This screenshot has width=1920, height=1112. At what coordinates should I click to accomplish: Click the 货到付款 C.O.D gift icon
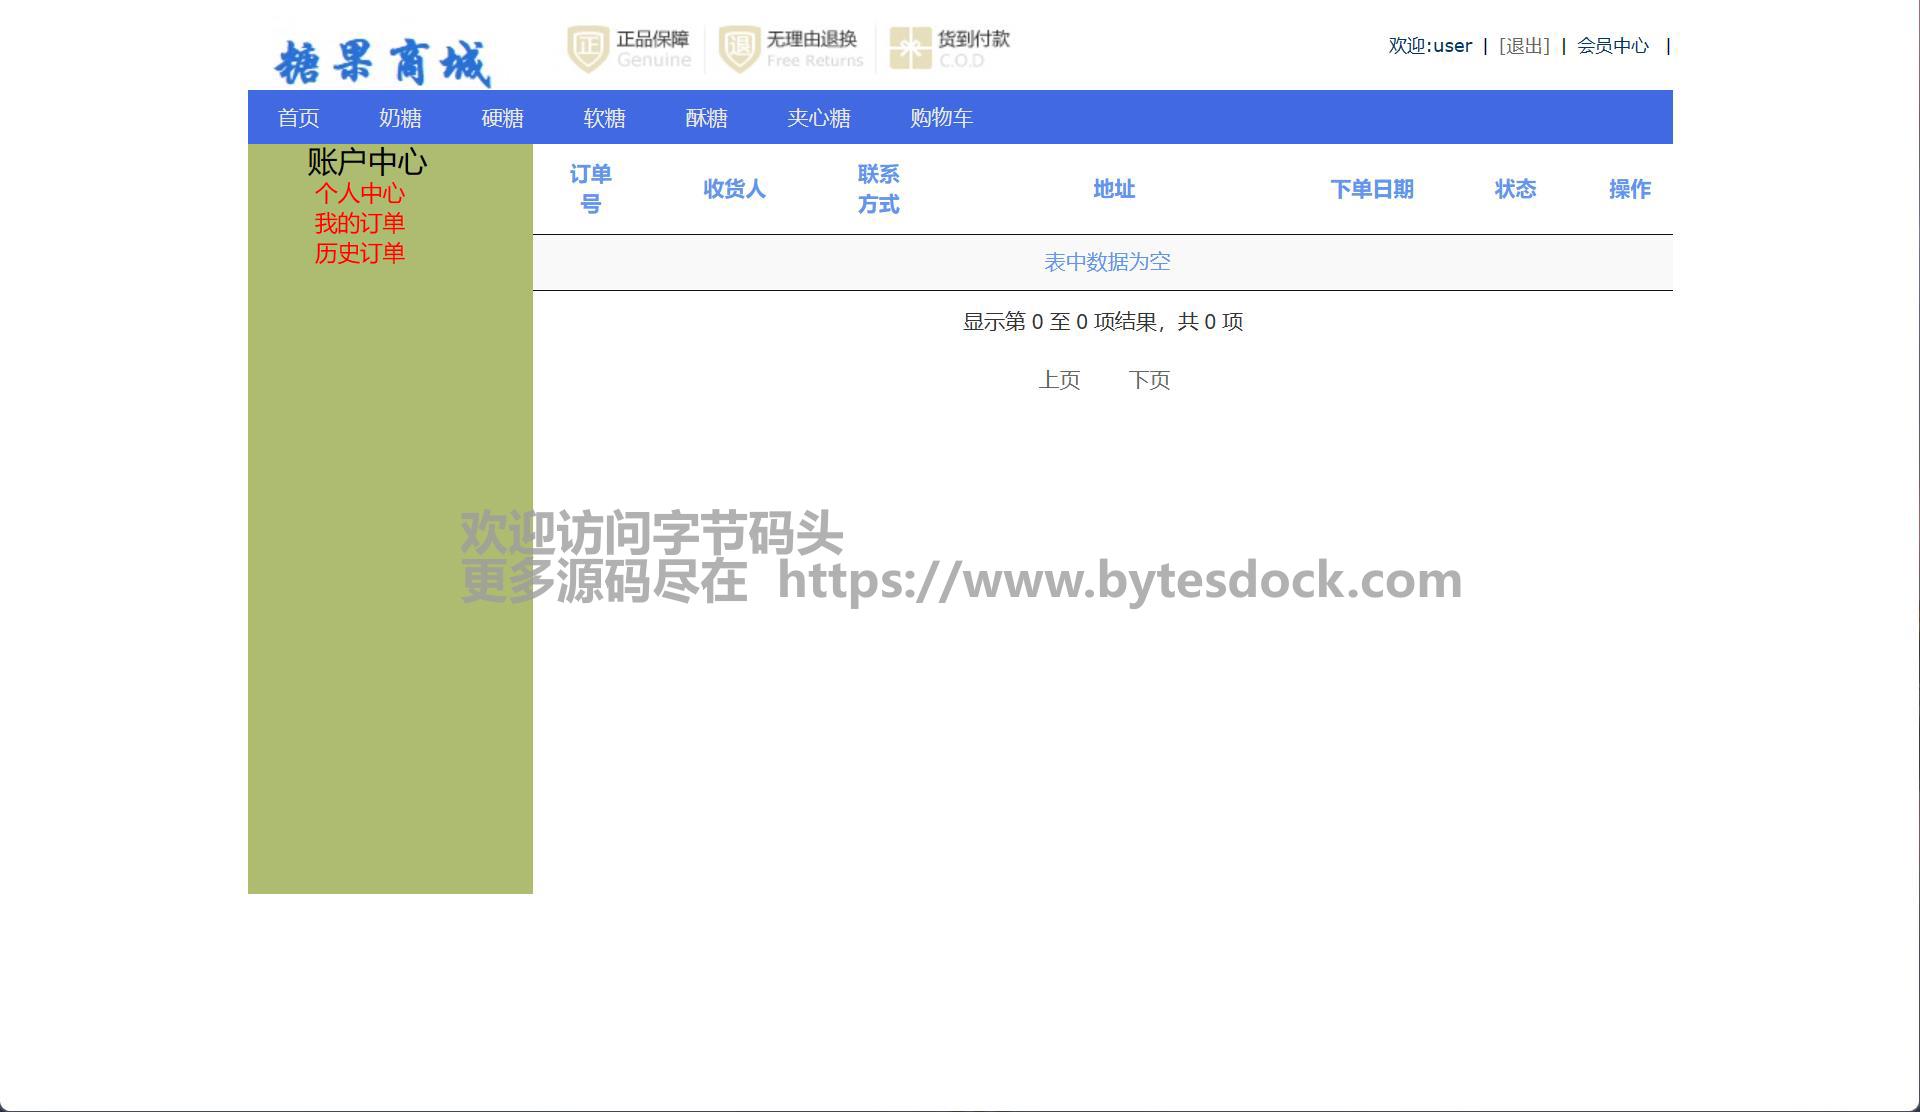(x=910, y=49)
